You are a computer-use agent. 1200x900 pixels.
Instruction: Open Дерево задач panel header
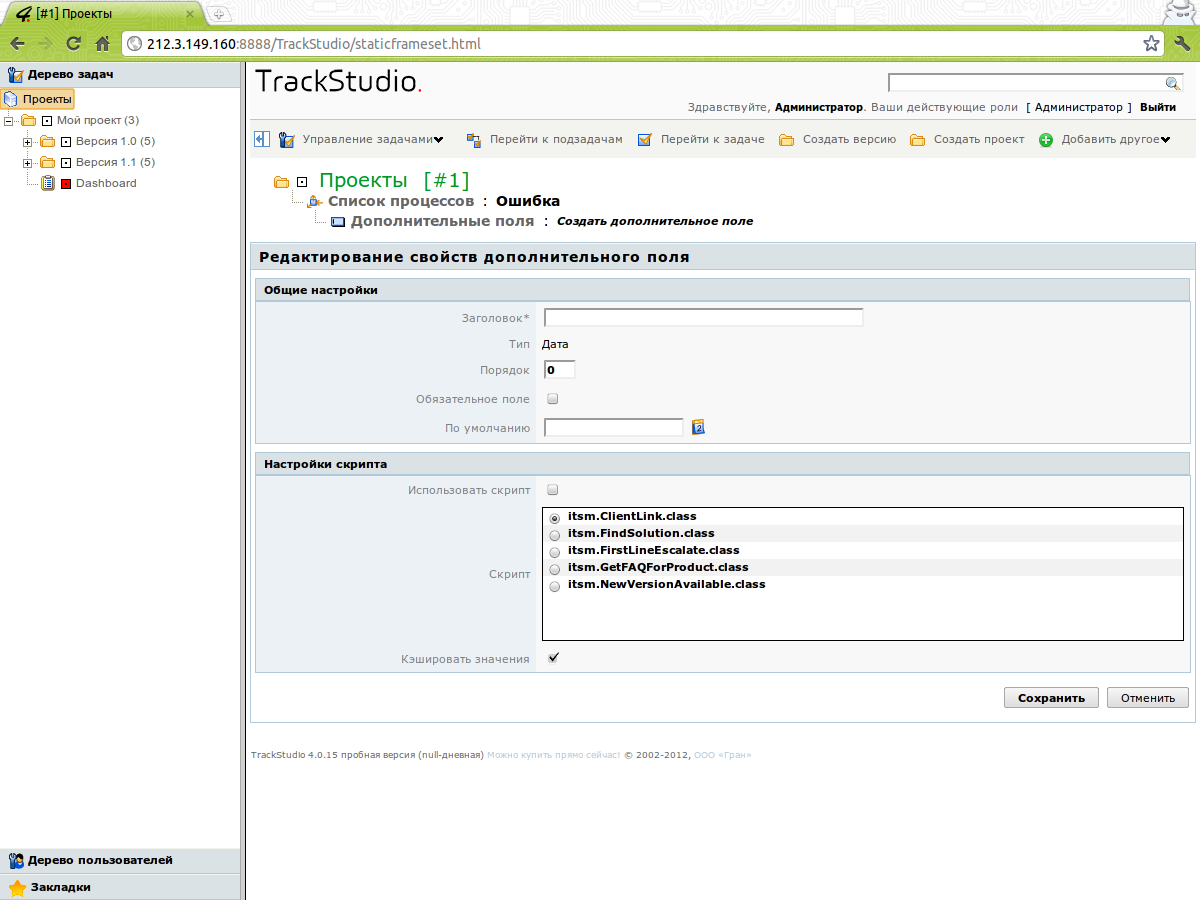[x=120, y=74]
